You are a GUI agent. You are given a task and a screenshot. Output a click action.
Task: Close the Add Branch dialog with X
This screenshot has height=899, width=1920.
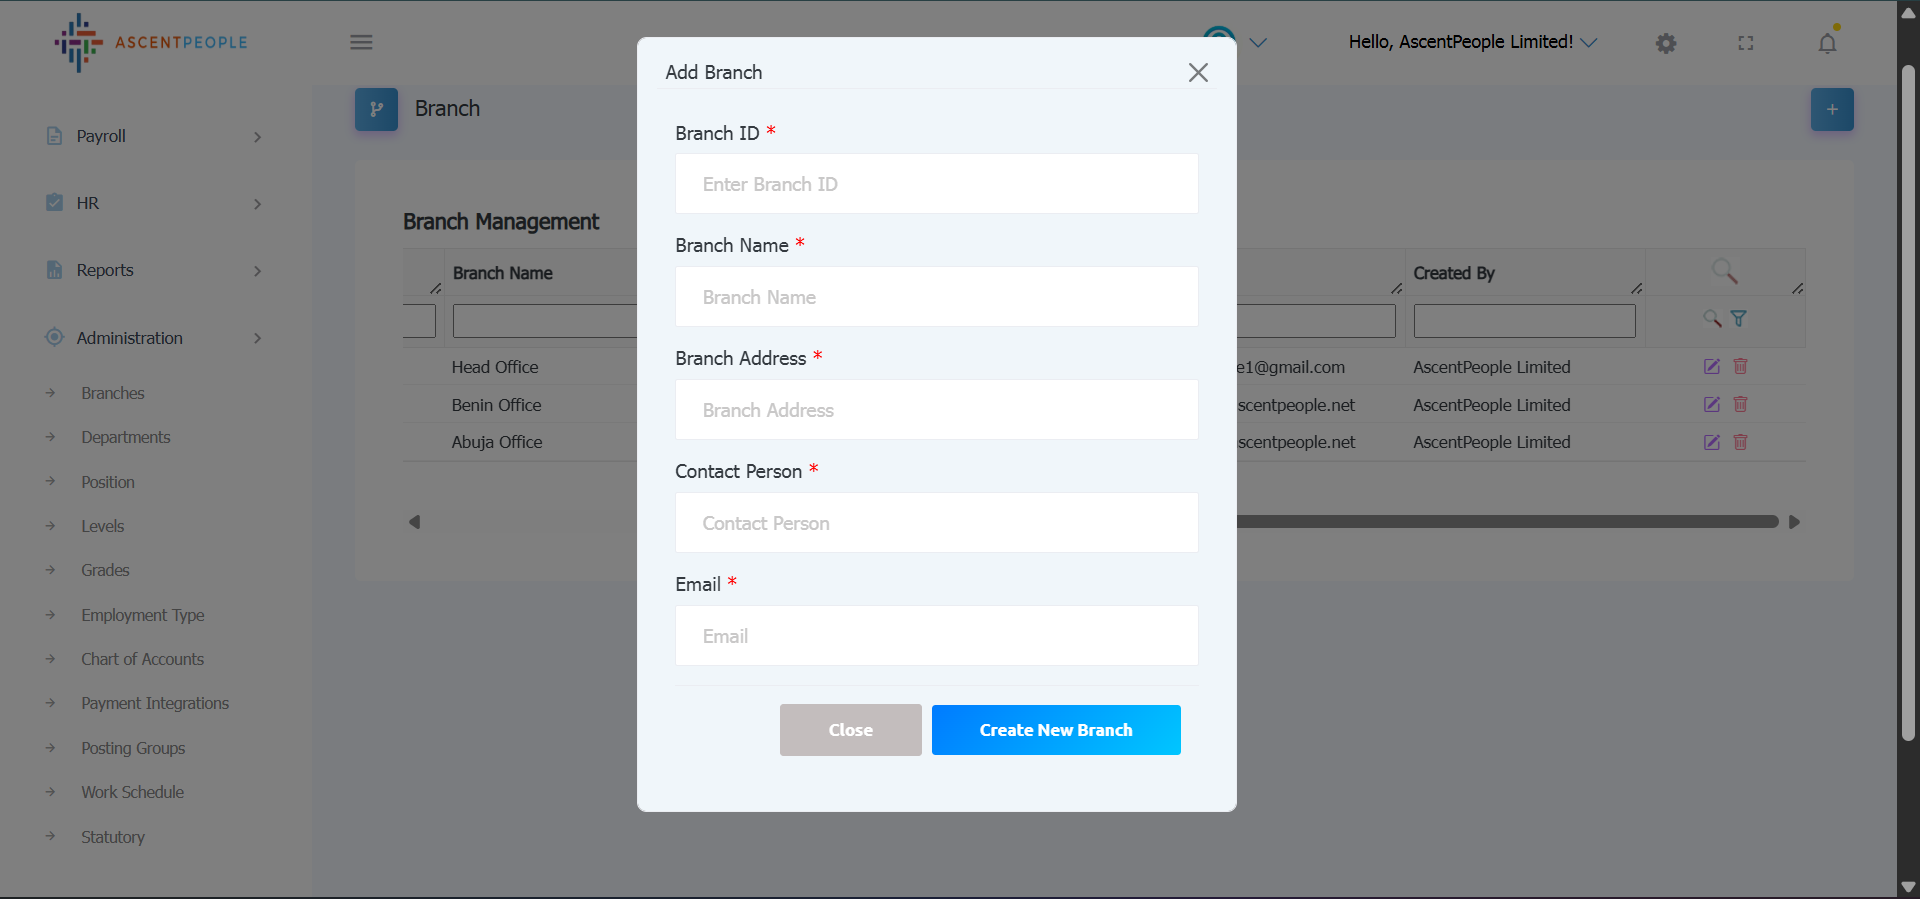pos(1198,72)
